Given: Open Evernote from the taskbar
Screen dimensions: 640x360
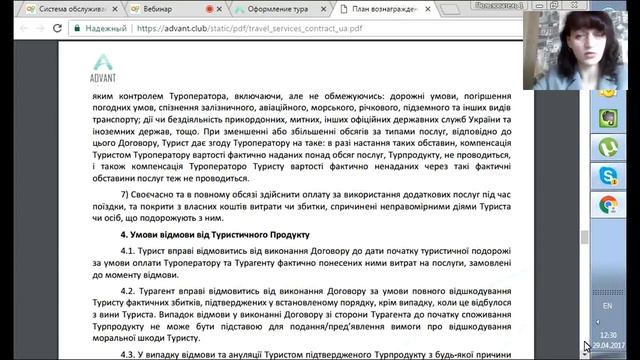Looking at the screenshot, I should [608, 119].
